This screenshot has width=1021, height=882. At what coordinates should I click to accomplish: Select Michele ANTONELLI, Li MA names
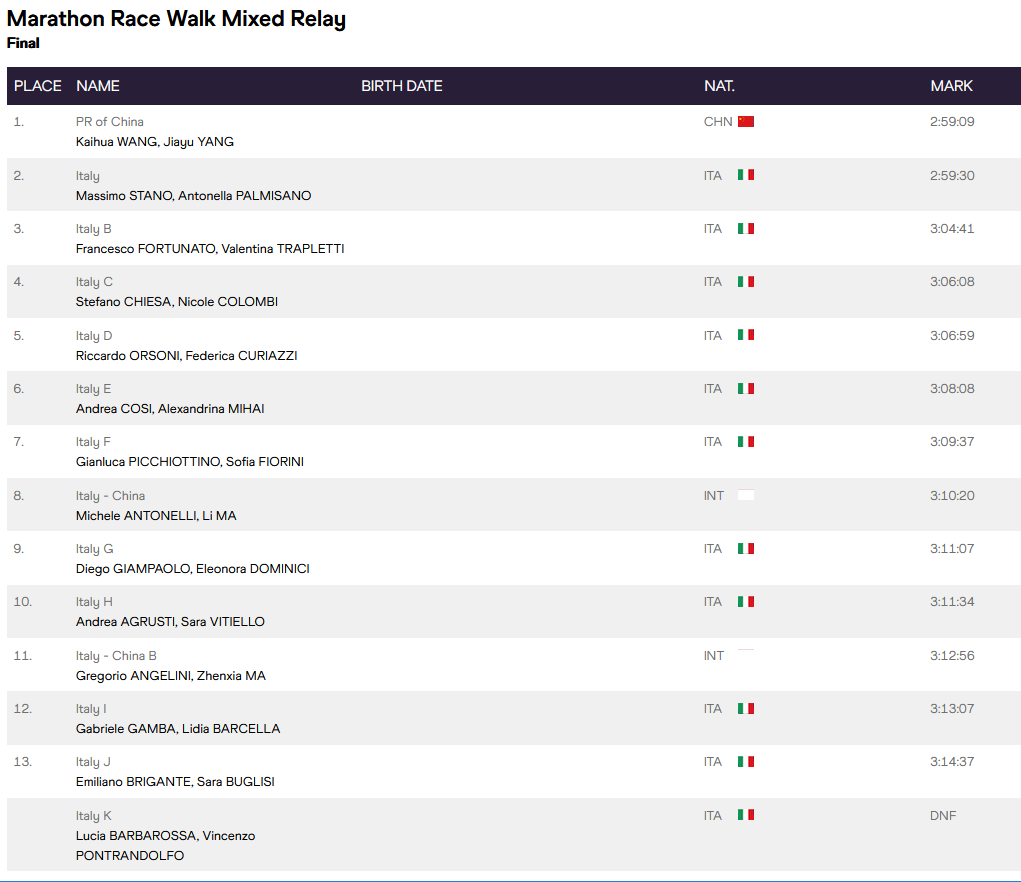pos(156,516)
